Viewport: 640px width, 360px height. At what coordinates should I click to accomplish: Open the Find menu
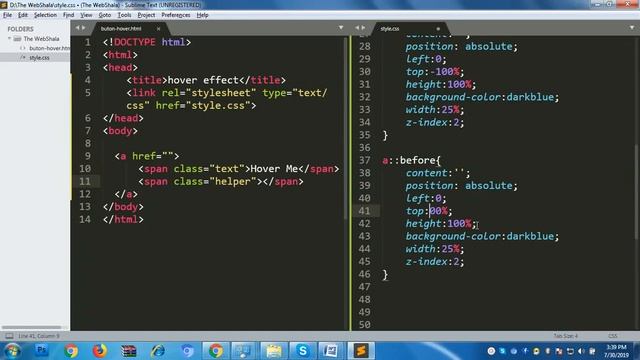69,15
